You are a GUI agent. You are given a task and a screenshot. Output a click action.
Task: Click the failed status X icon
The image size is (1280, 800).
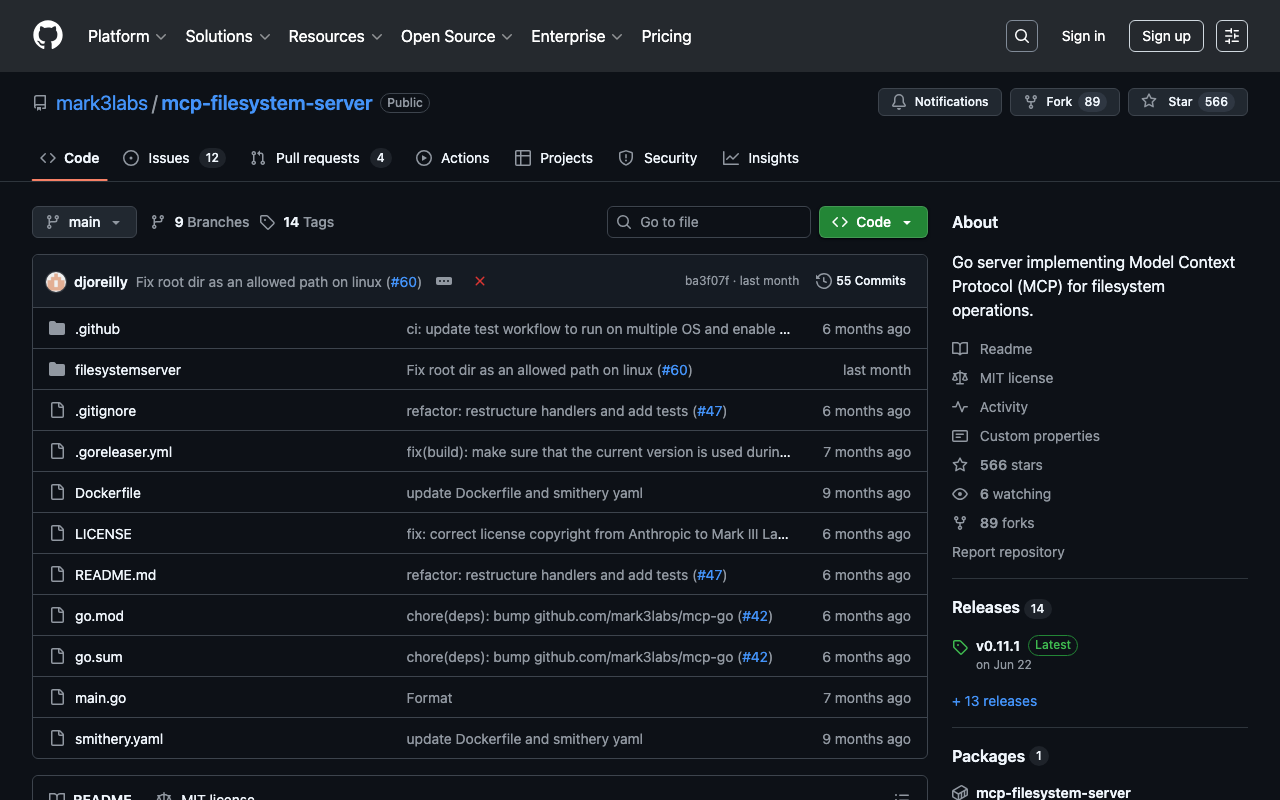point(480,281)
